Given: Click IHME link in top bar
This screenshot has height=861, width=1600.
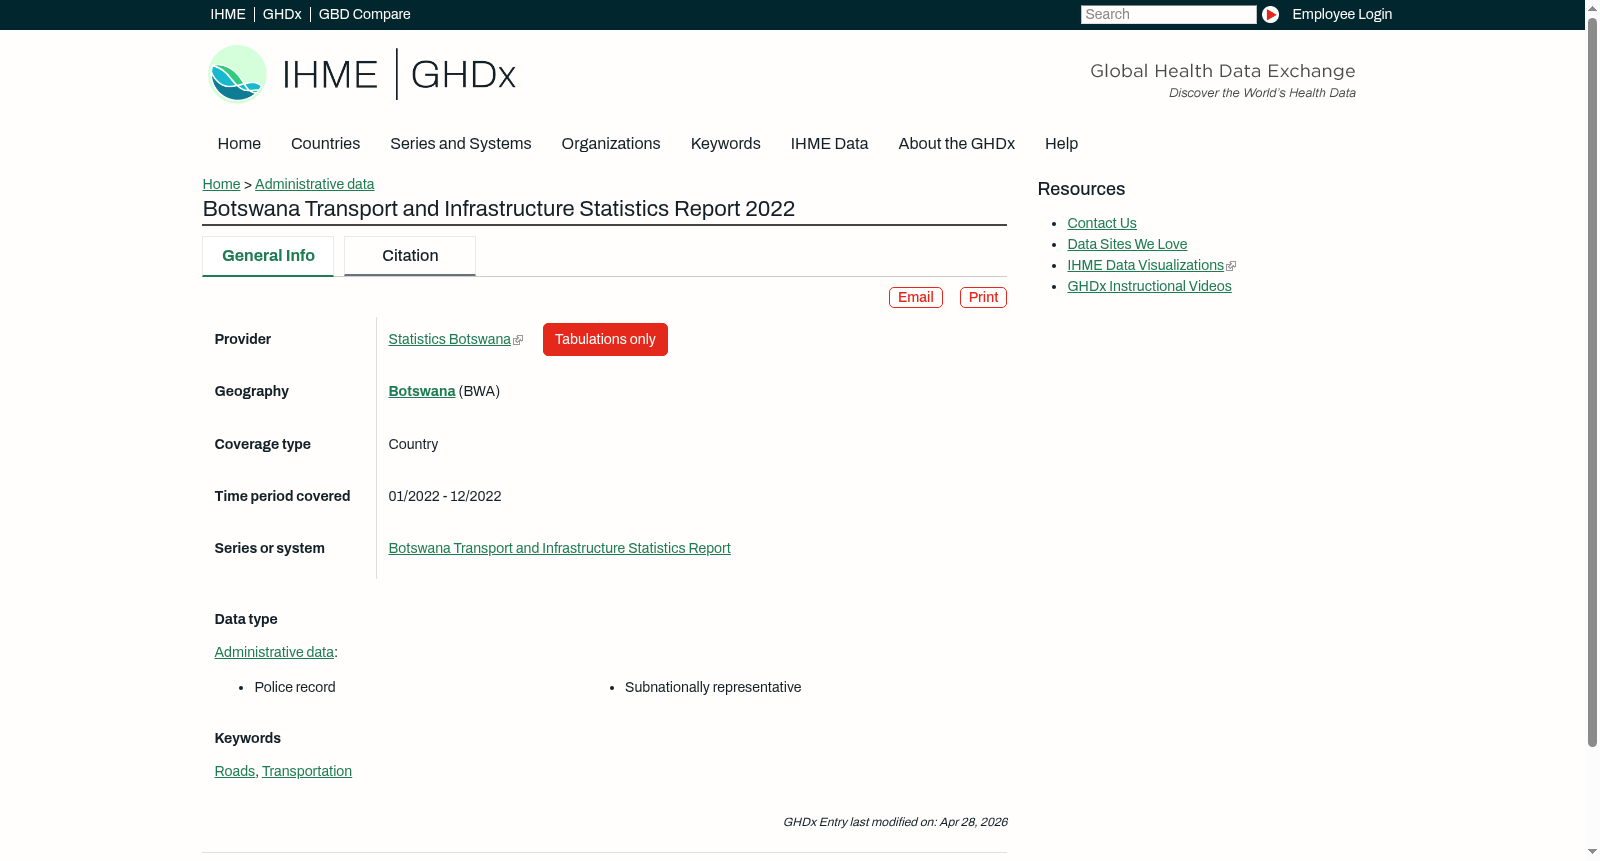Looking at the screenshot, I should coord(228,14).
